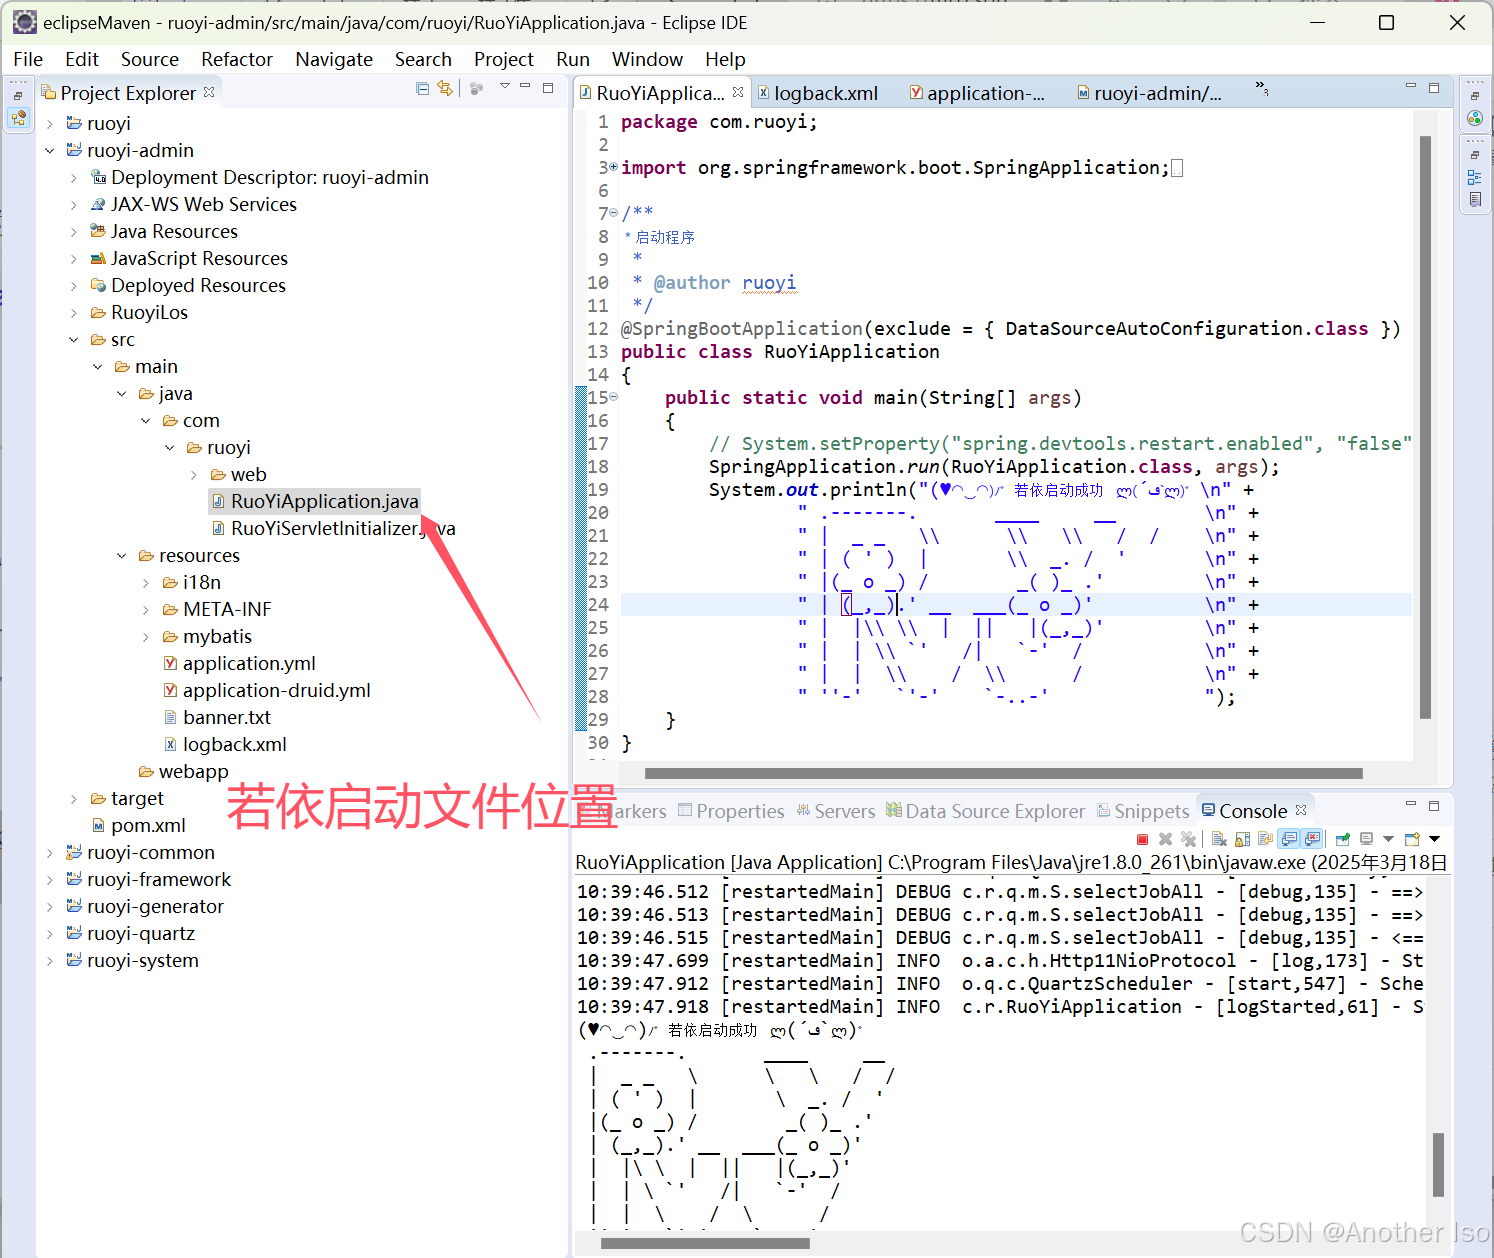Expand the ruoyi project node
The width and height of the screenshot is (1494, 1258).
[x=50, y=124]
